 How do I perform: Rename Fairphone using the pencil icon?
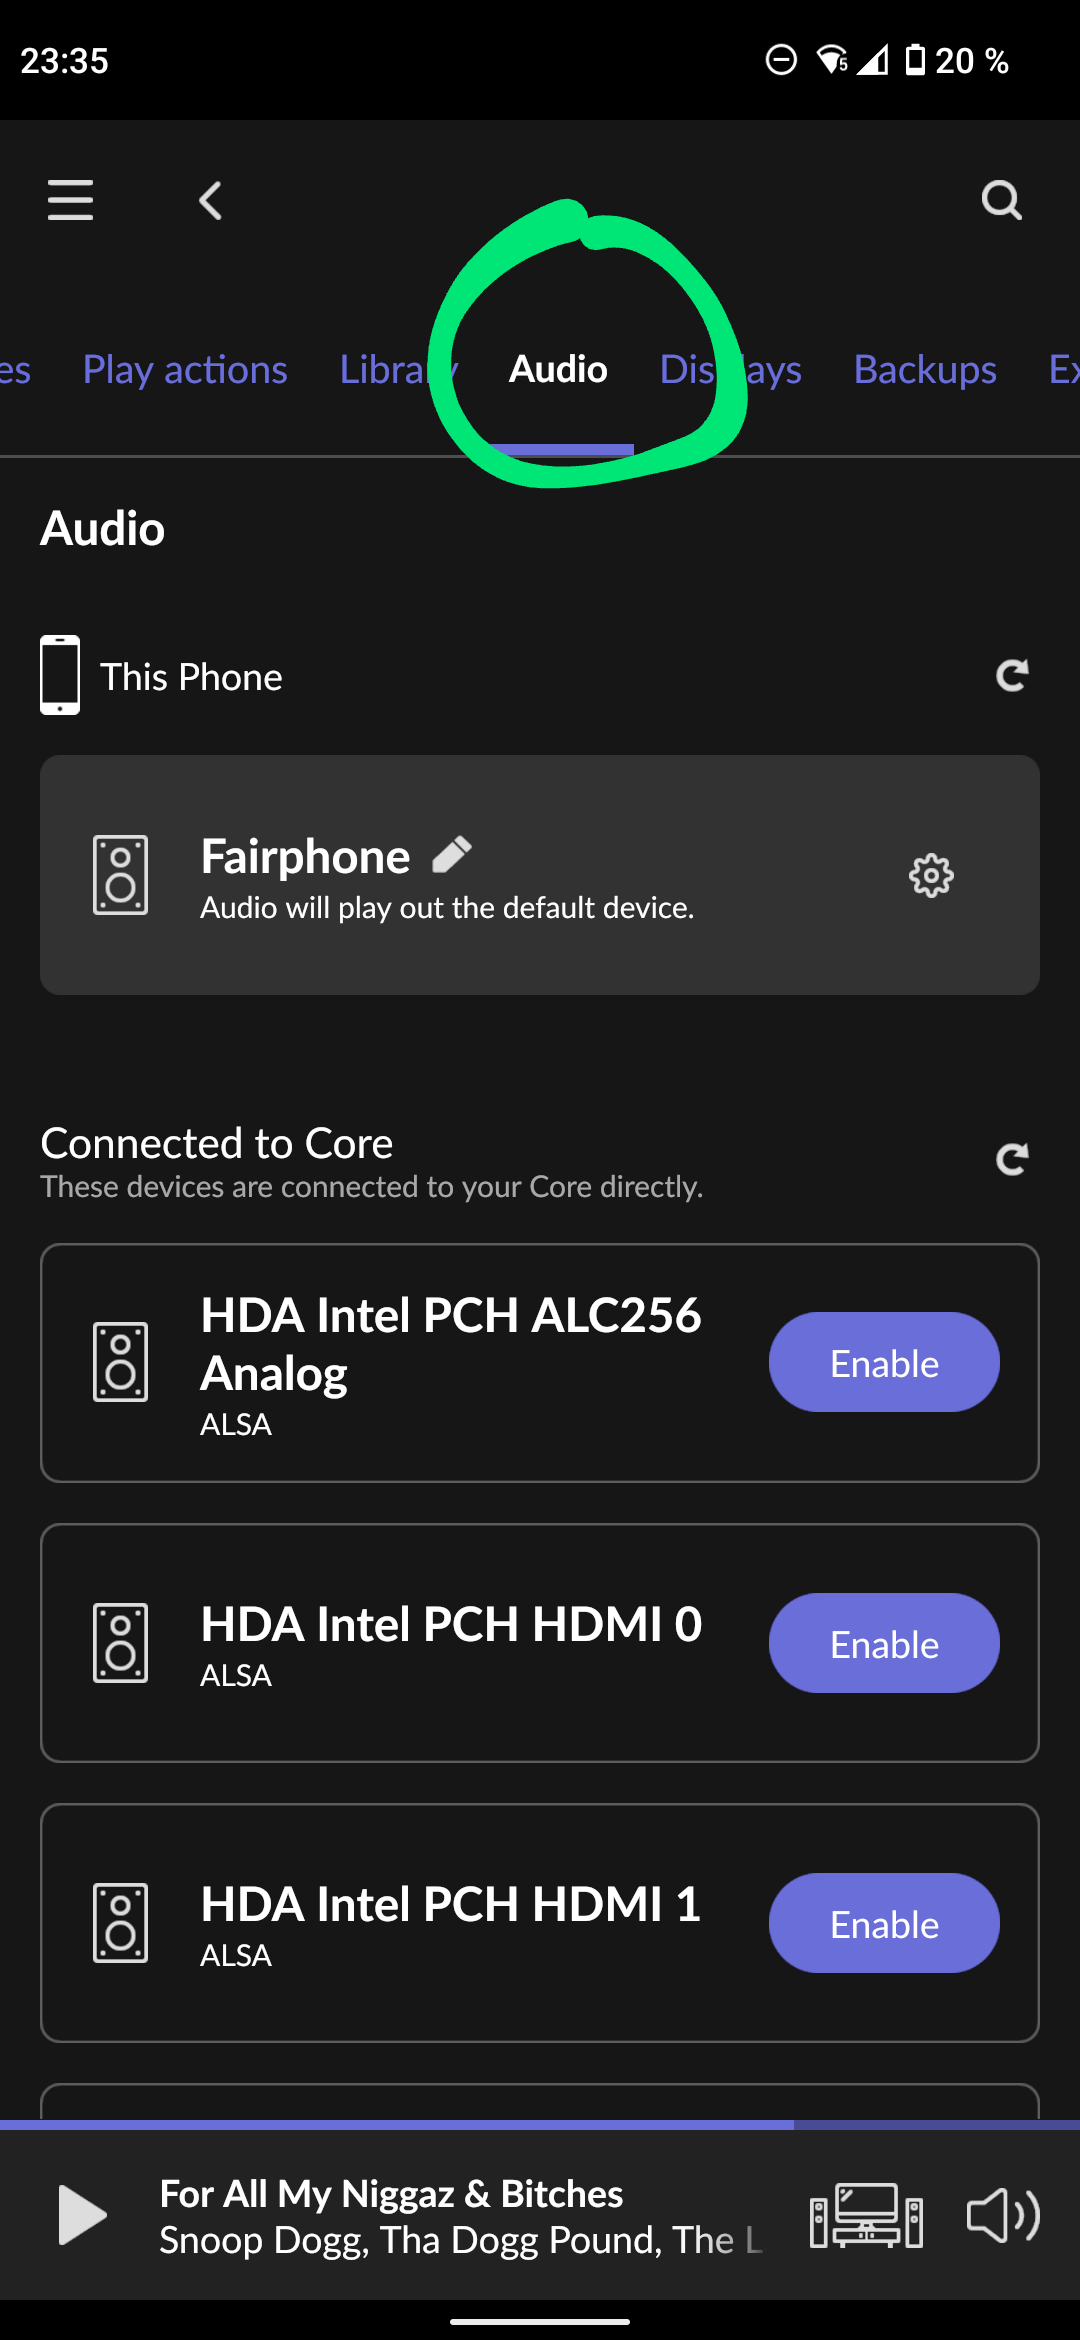point(452,855)
